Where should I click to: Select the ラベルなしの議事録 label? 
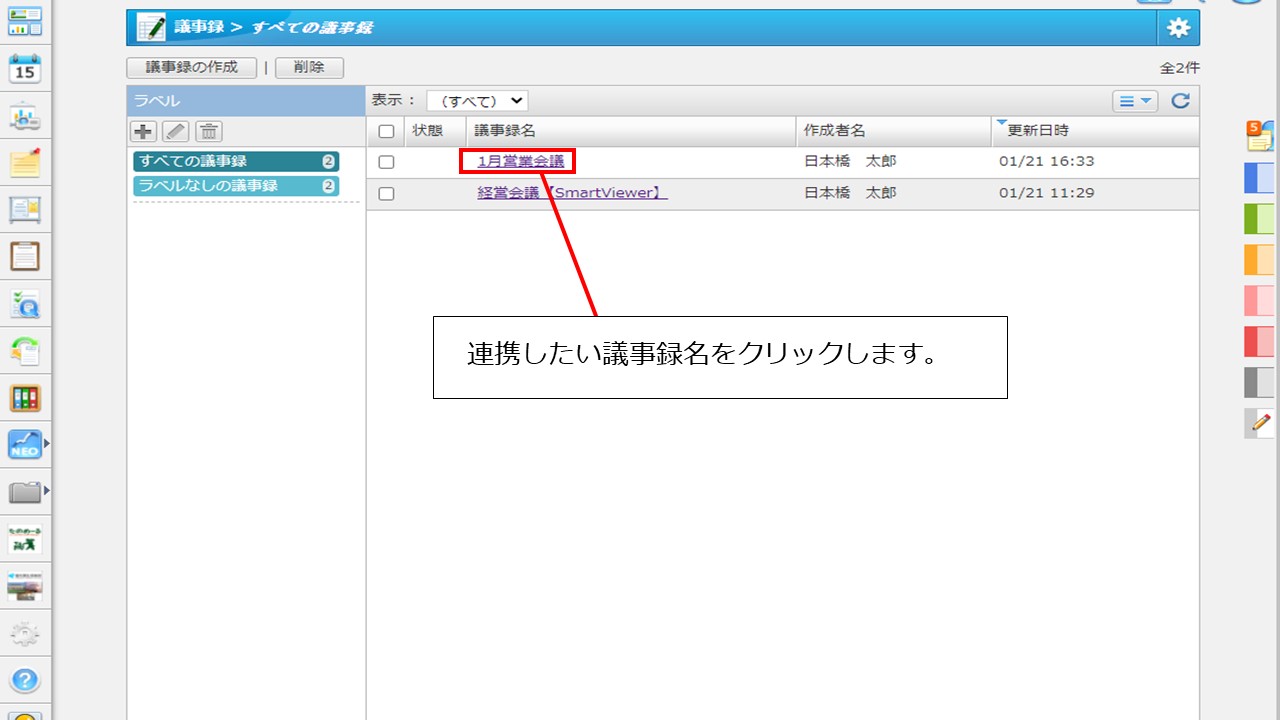click(x=236, y=186)
